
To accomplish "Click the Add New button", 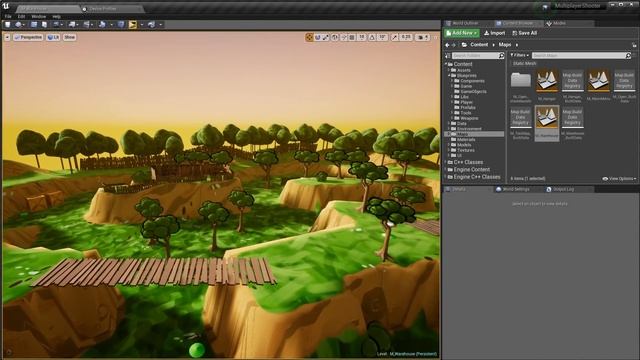I will coord(462,33).
